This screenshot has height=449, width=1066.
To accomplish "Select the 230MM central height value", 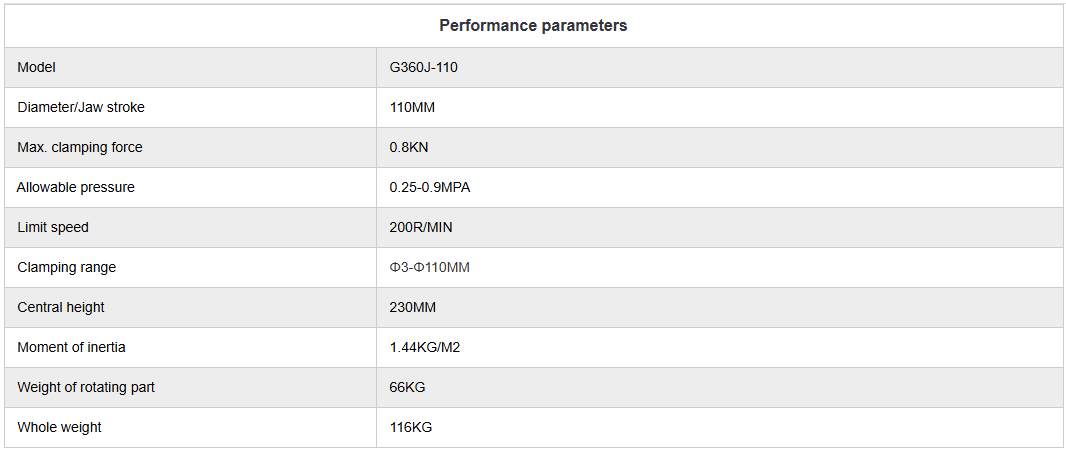I will pyautogui.click(x=412, y=307).
